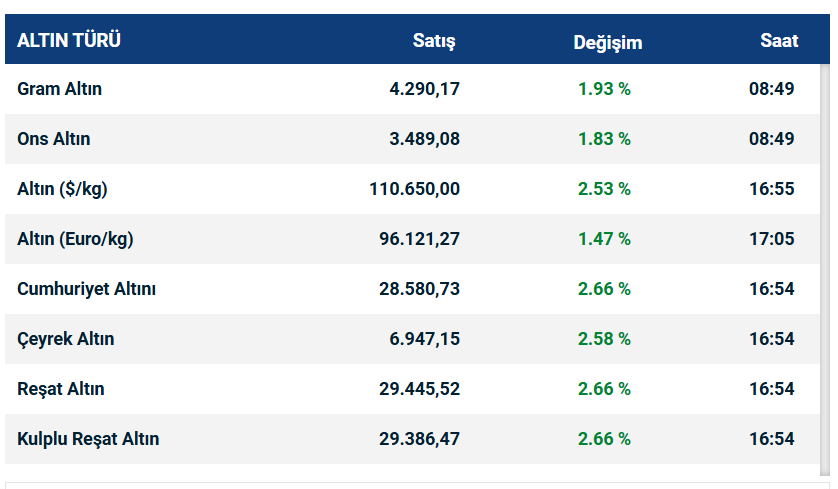Click the 2.53 % change value

(x=604, y=189)
